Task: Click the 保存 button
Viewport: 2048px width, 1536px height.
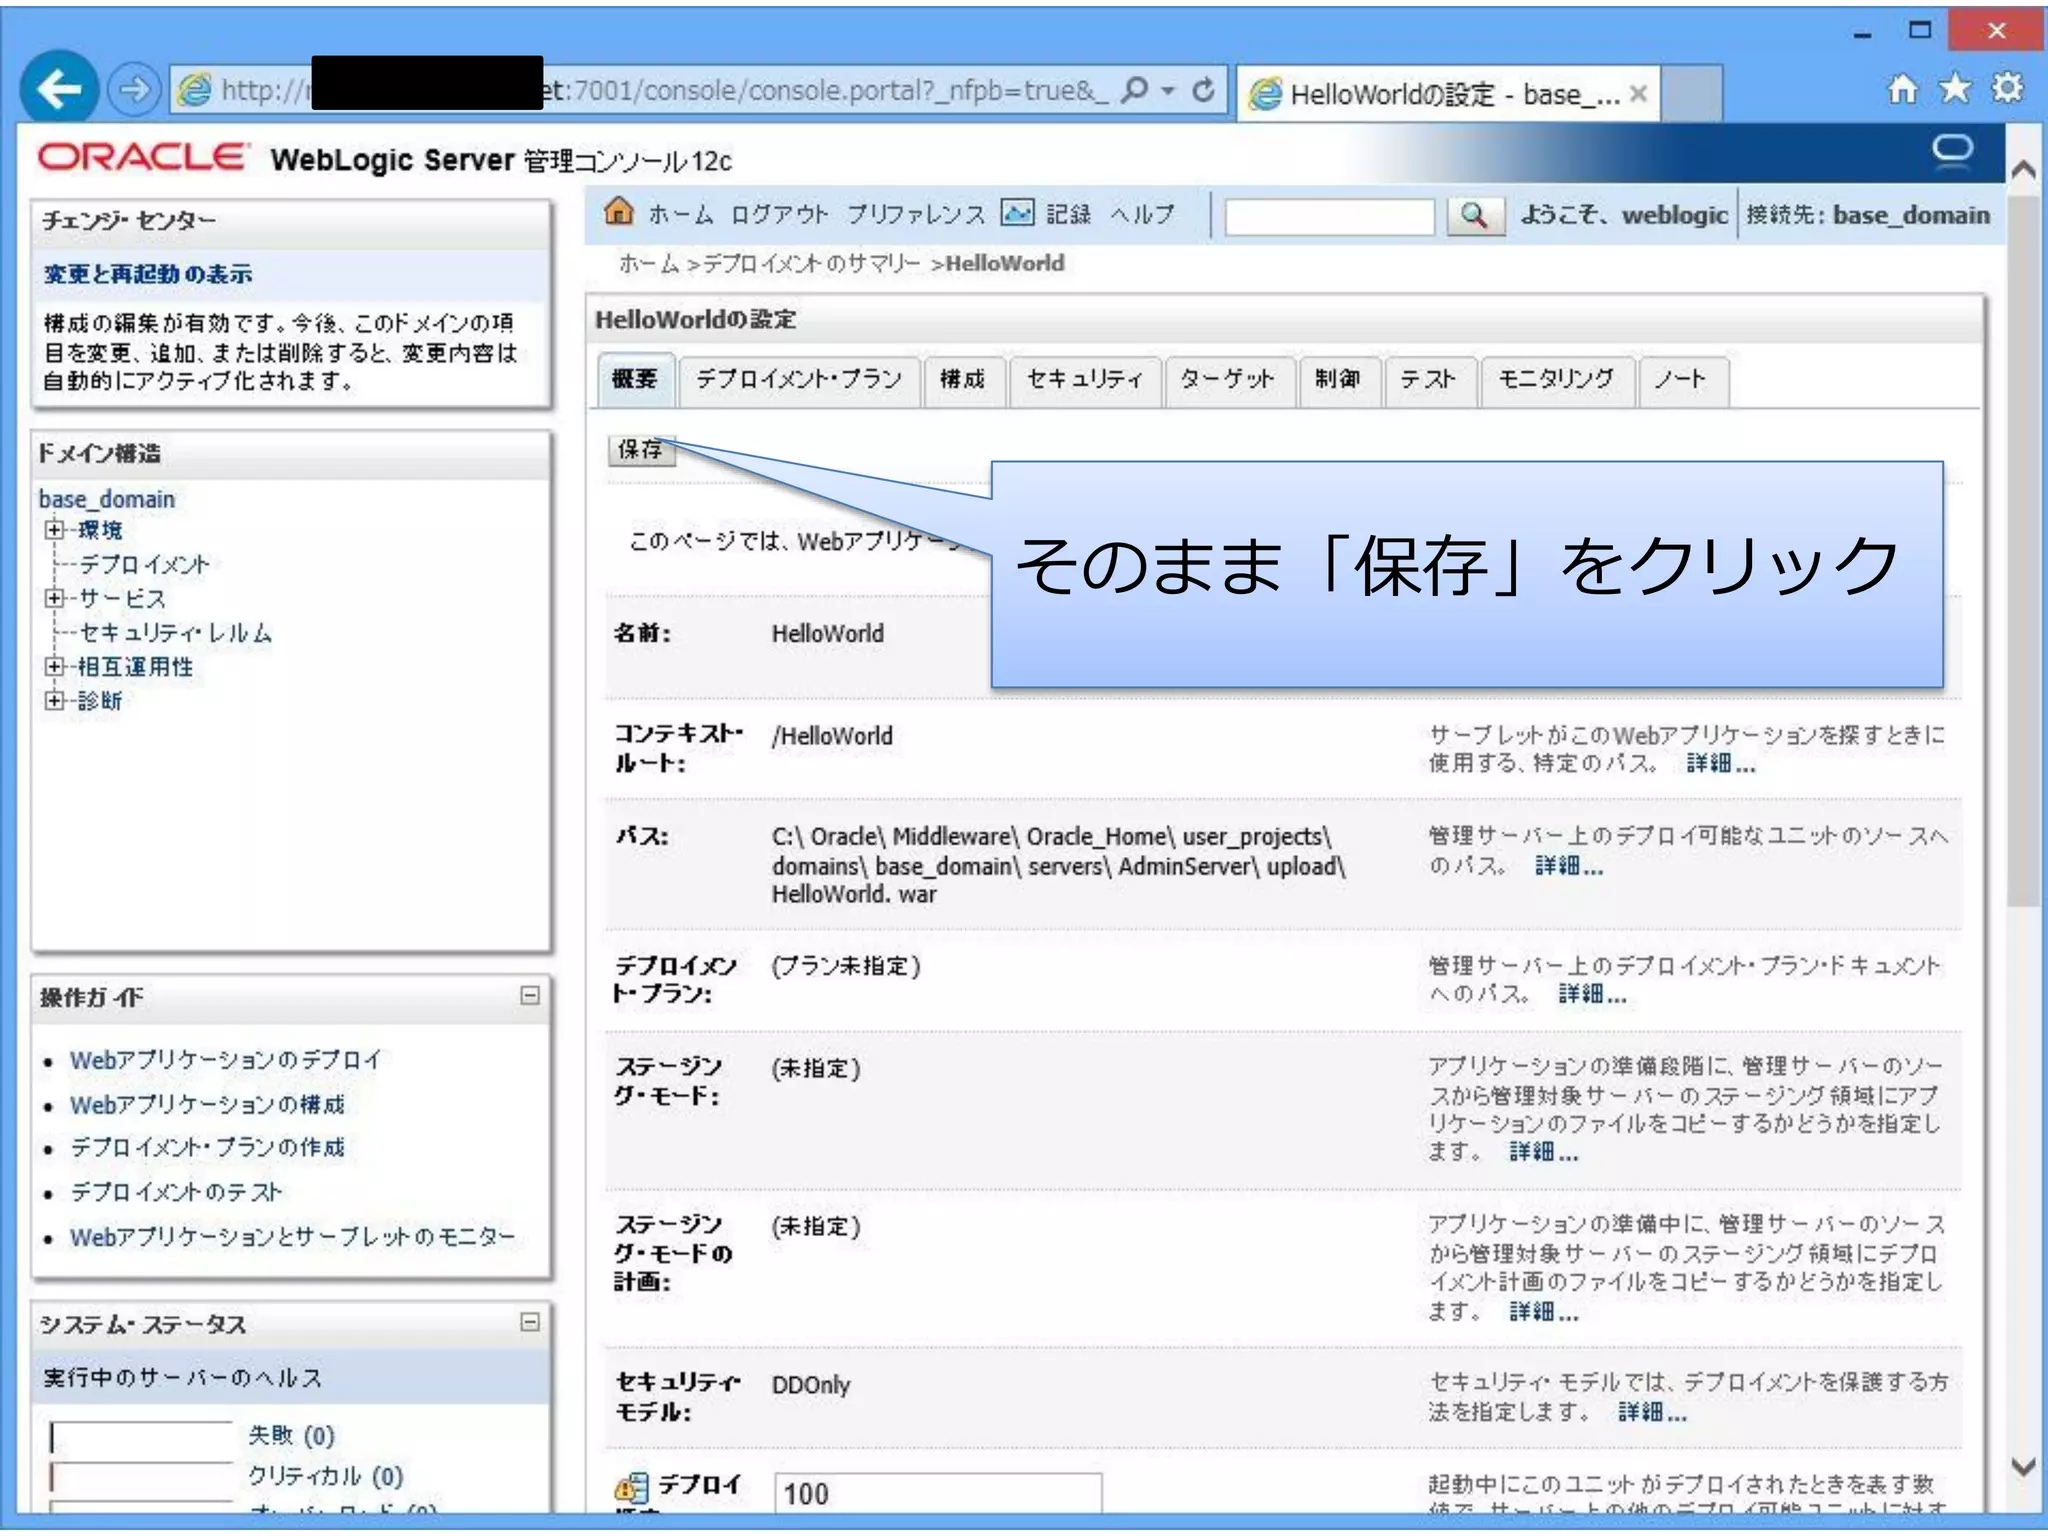Action: [641, 450]
